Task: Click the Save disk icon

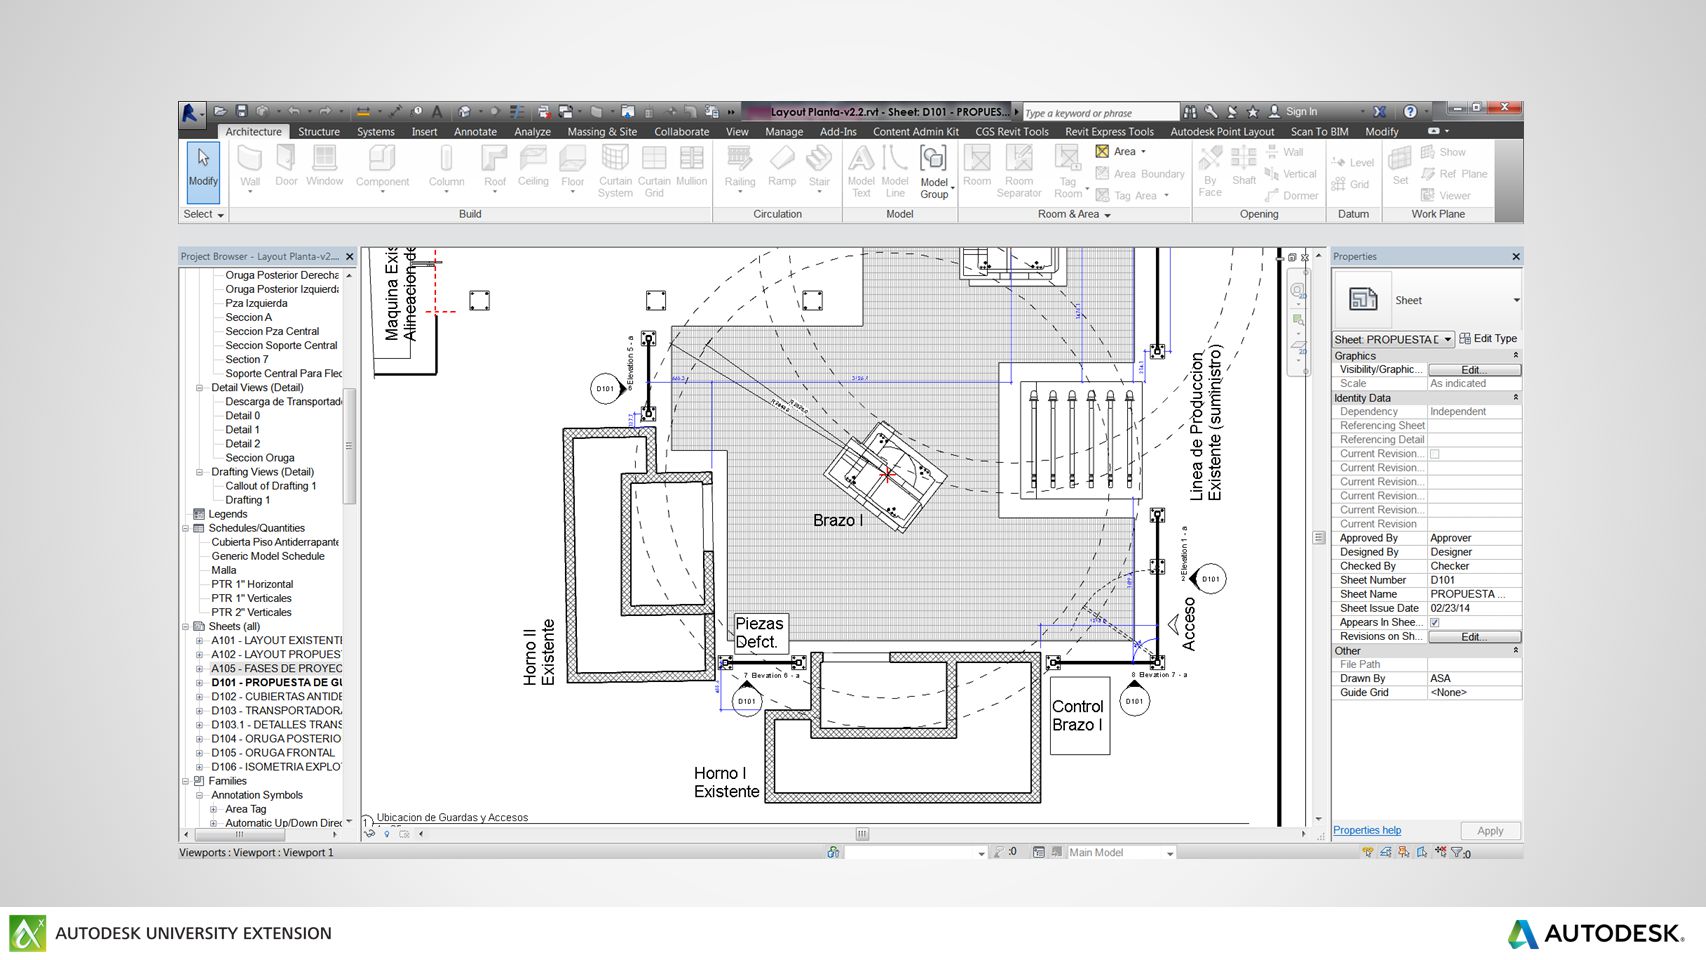Action: 241,111
